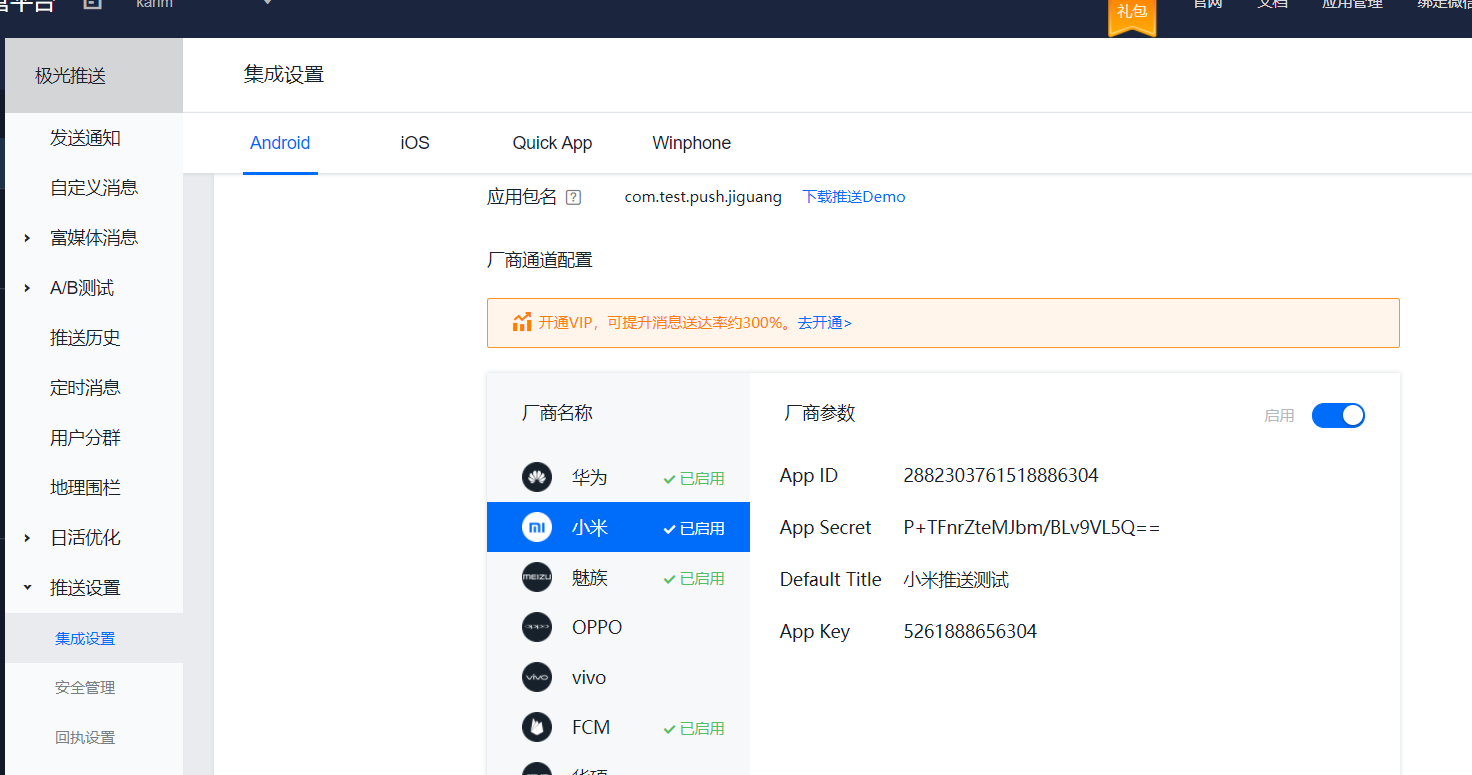Click the help icon beside 应用包名

click(x=573, y=197)
